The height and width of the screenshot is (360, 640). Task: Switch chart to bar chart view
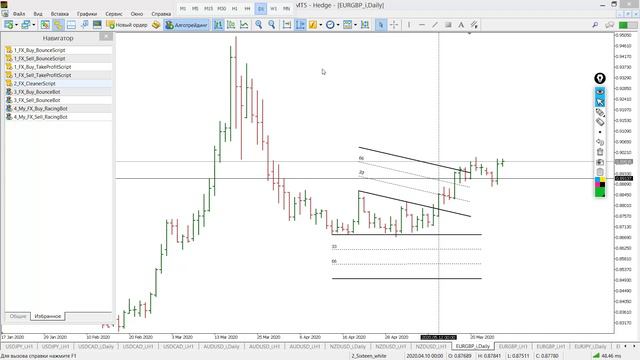coord(218,25)
